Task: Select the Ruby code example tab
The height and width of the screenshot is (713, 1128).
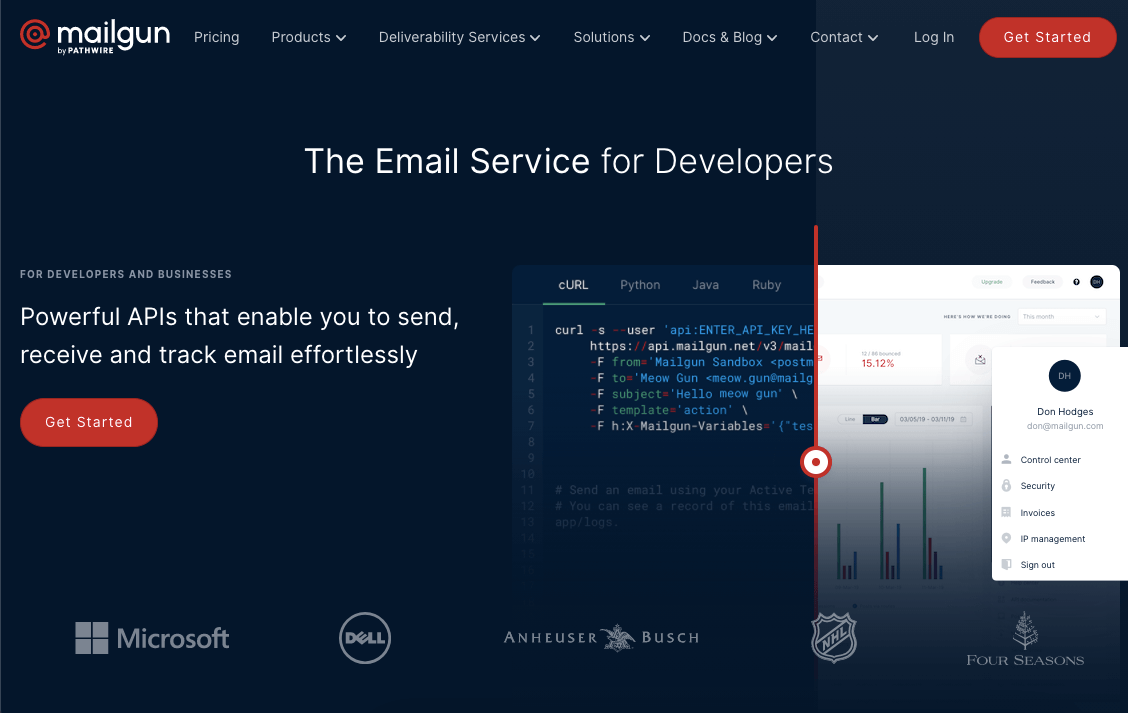Action: coord(766,285)
